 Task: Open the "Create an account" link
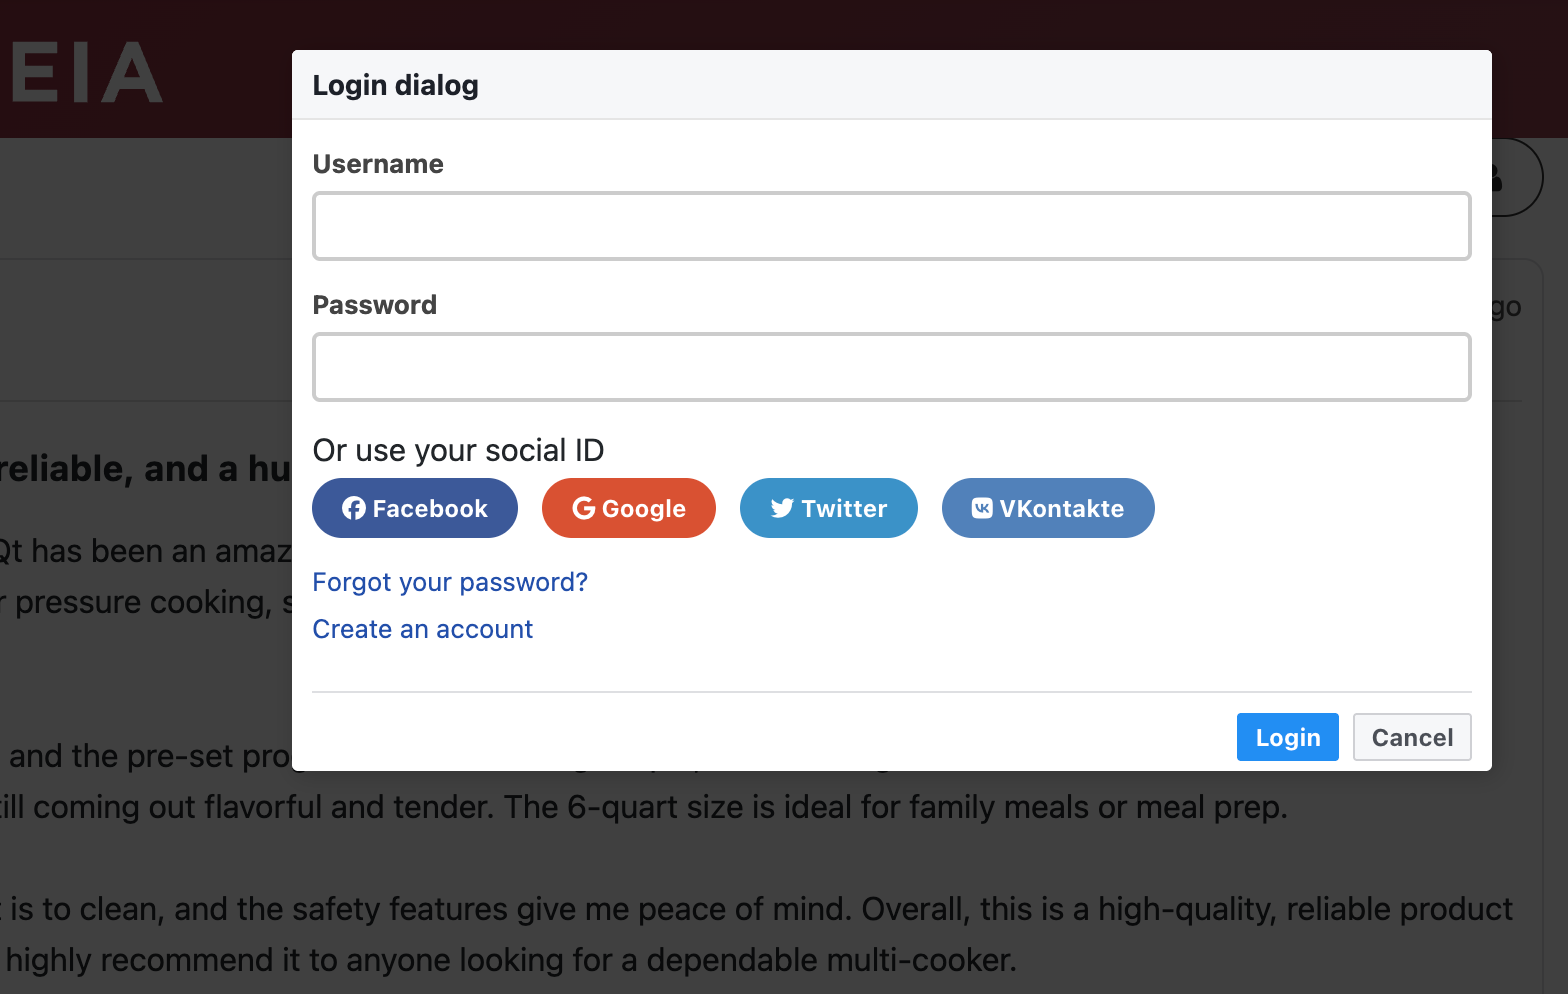pyautogui.click(x=422, y=629)
